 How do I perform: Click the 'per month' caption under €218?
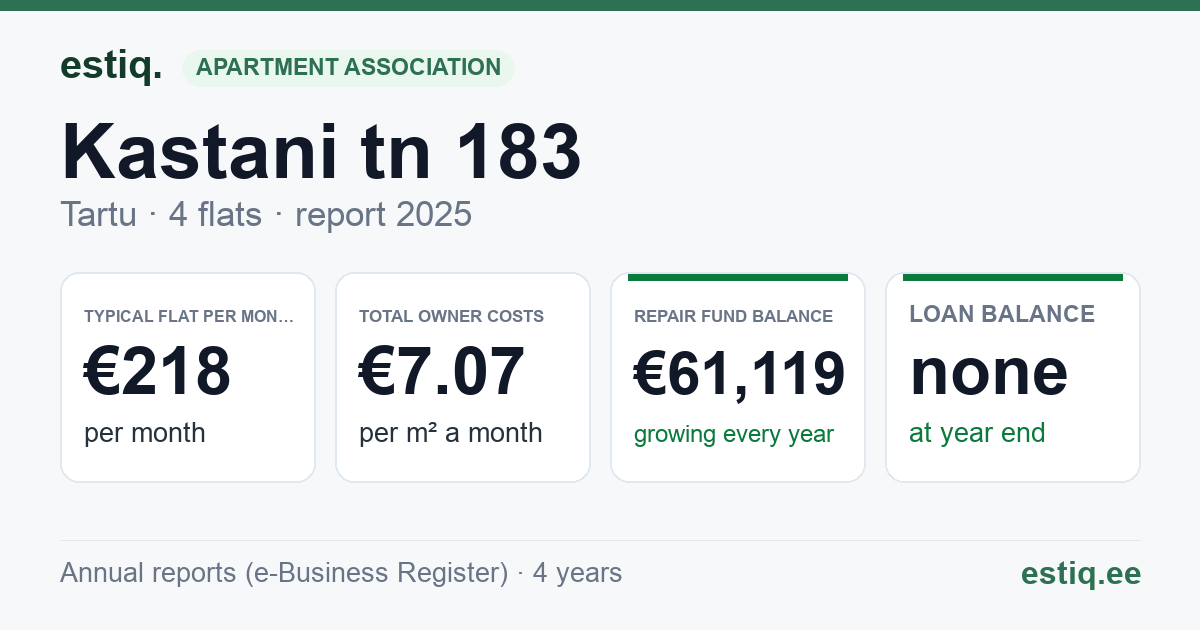(x=145, y=433)
